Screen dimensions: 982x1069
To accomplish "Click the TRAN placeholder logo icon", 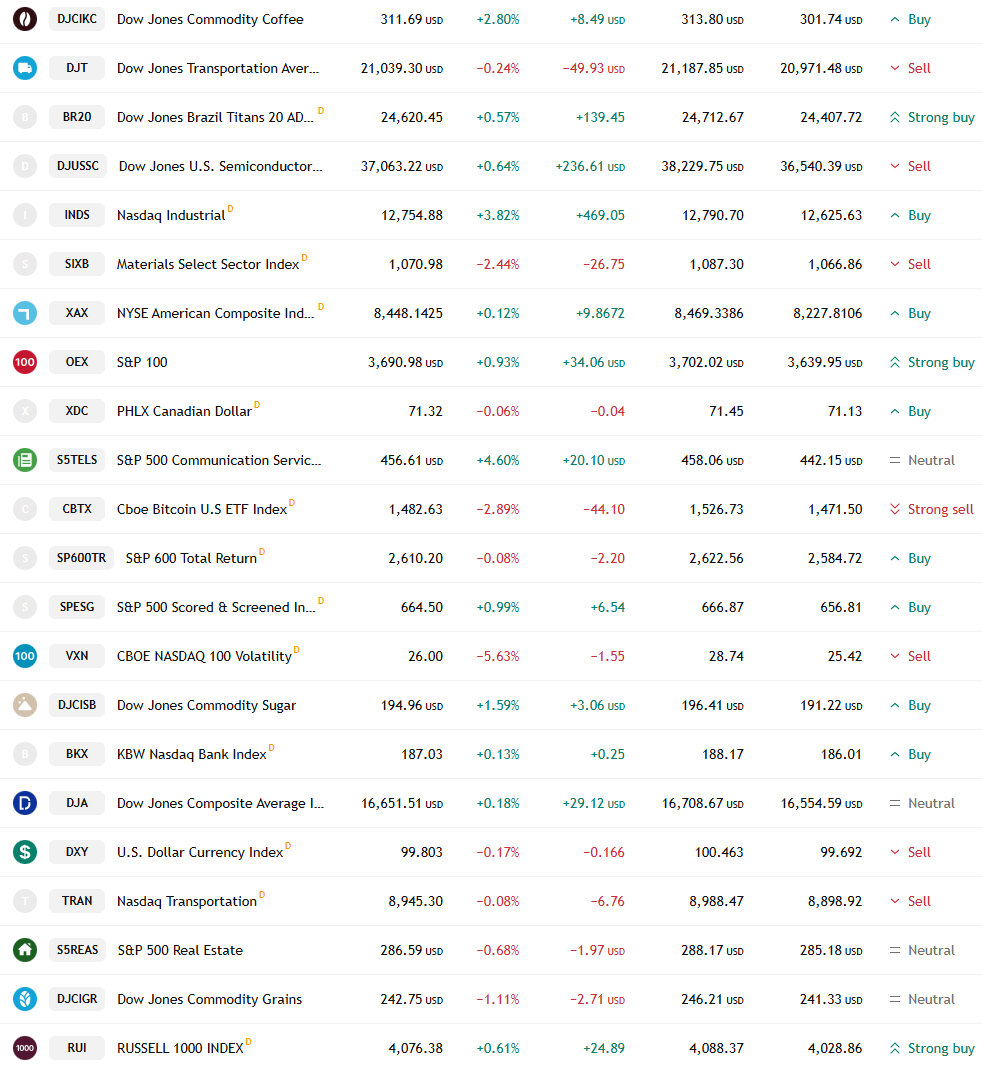I will 25,901.
